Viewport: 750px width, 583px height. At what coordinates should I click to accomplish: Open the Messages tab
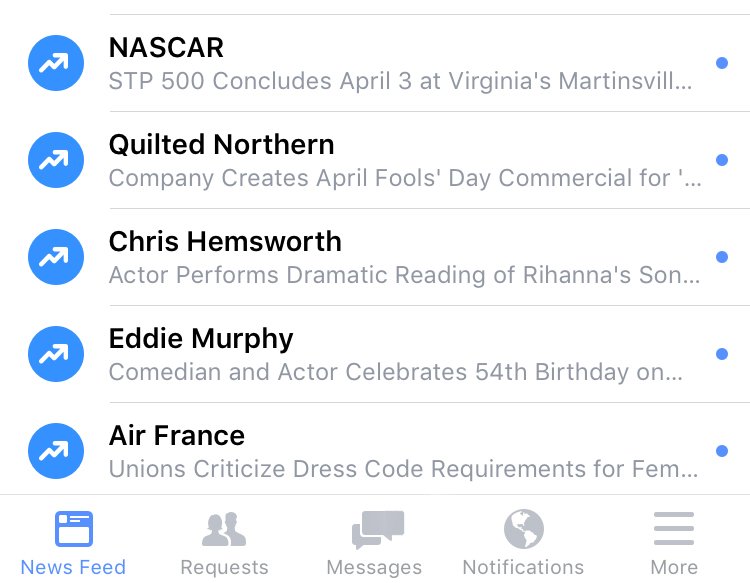[x=375, y=542]
